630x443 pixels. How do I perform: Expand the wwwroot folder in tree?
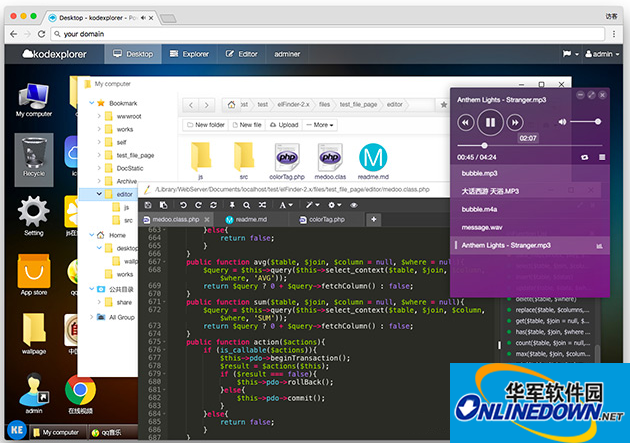[99, 116]
